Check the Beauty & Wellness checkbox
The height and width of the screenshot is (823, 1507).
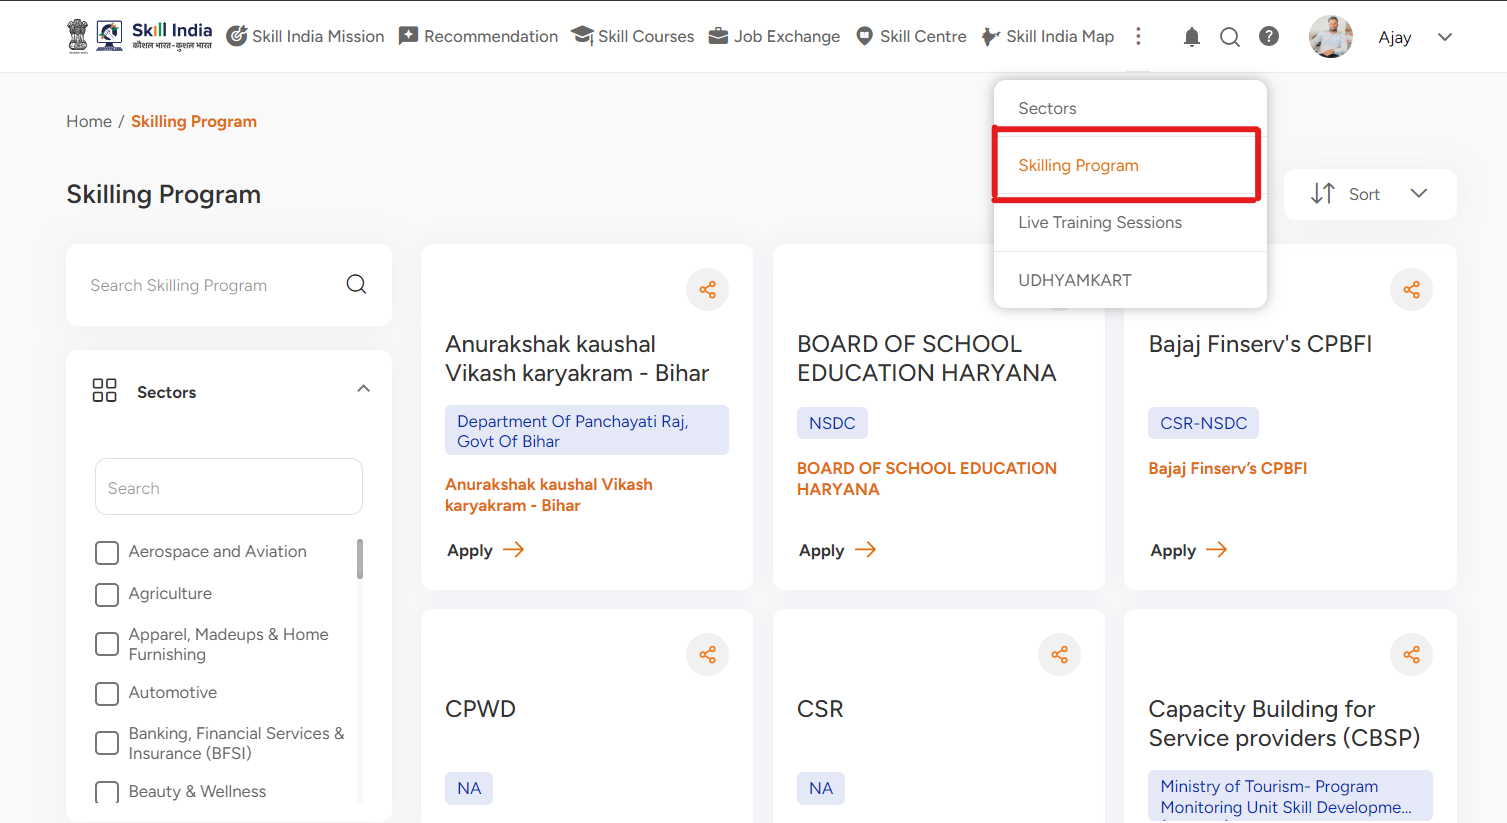(x=107, y=792)
